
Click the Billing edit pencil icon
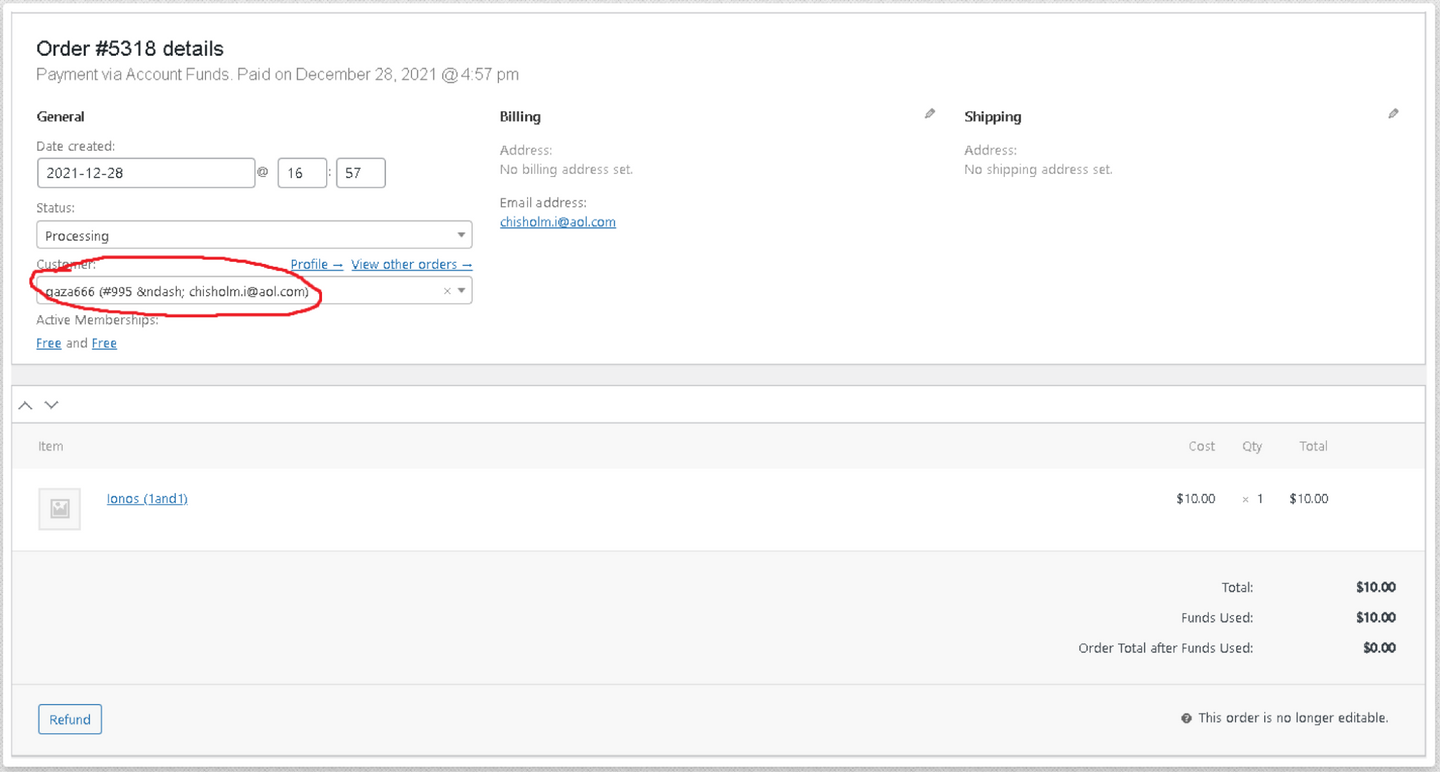coord(930,114)
